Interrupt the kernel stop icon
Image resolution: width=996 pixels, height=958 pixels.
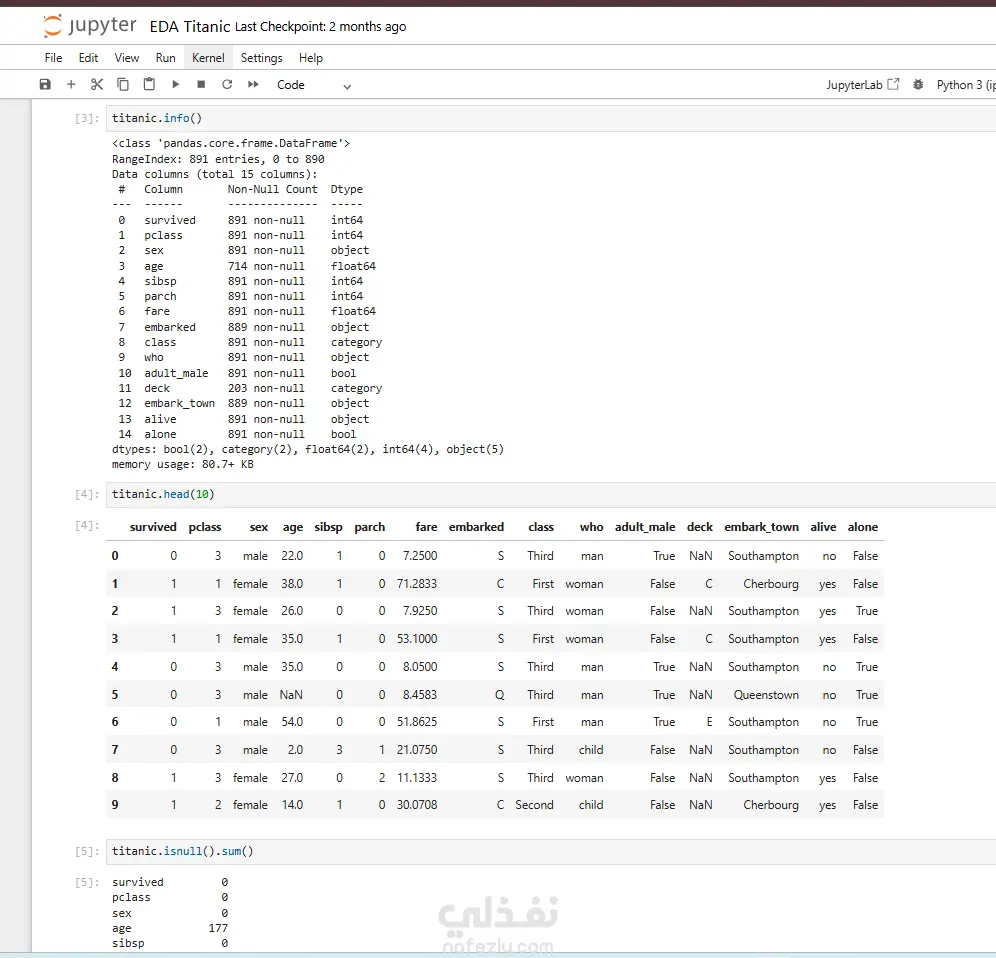point(201,84)
